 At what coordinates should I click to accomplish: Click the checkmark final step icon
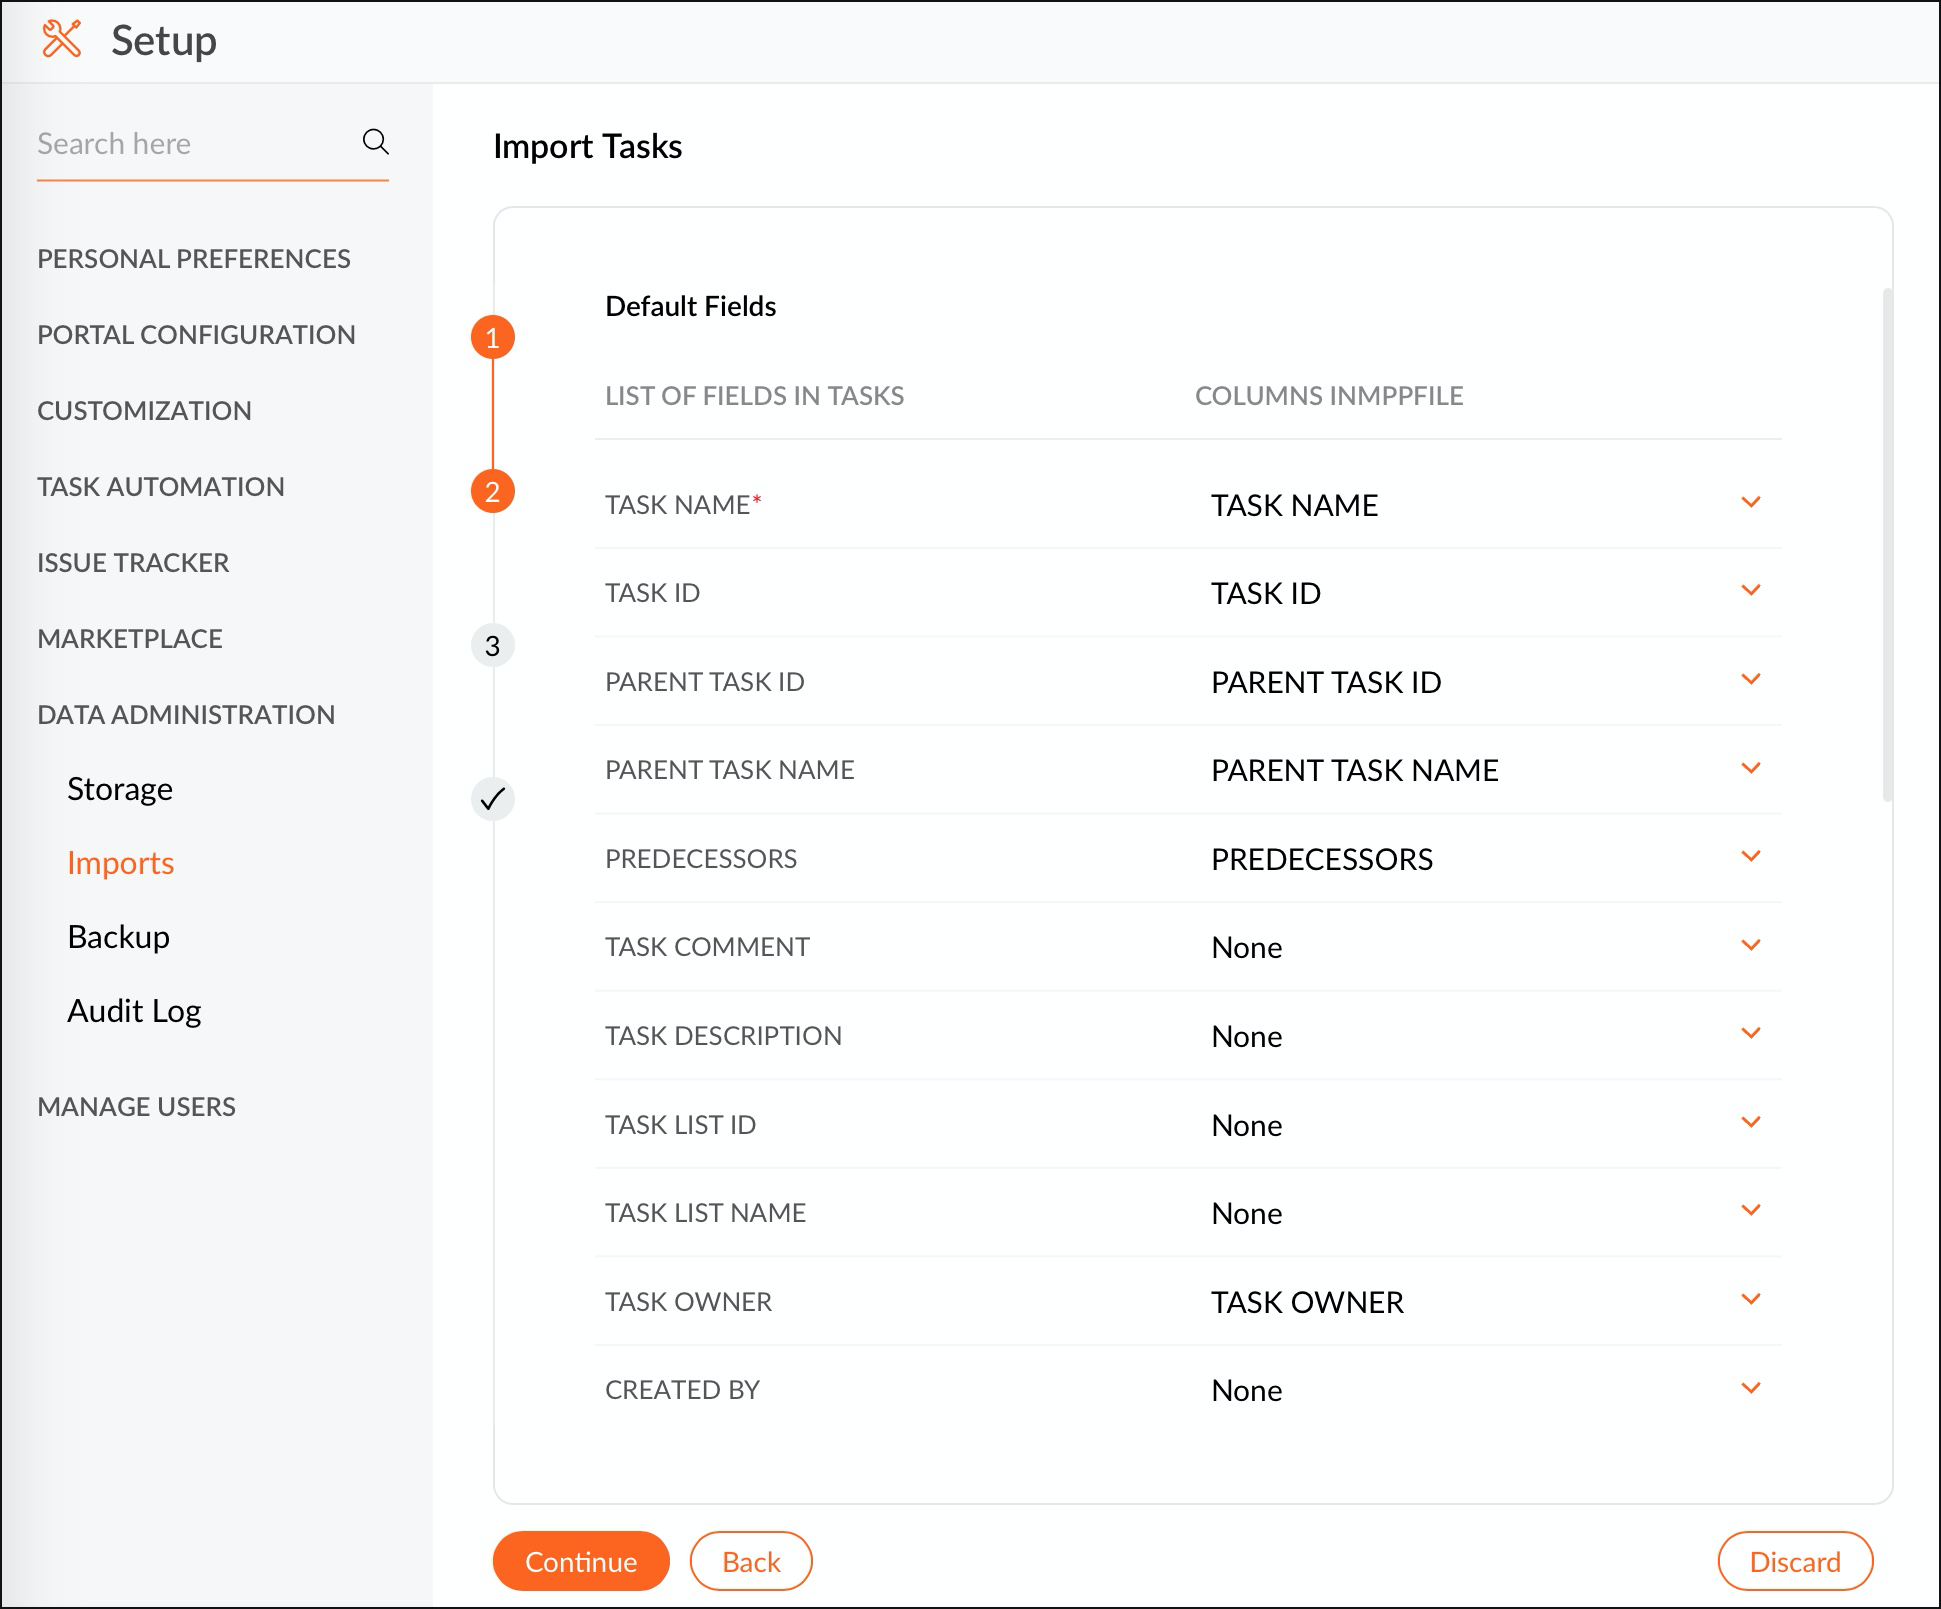(493, 799)
